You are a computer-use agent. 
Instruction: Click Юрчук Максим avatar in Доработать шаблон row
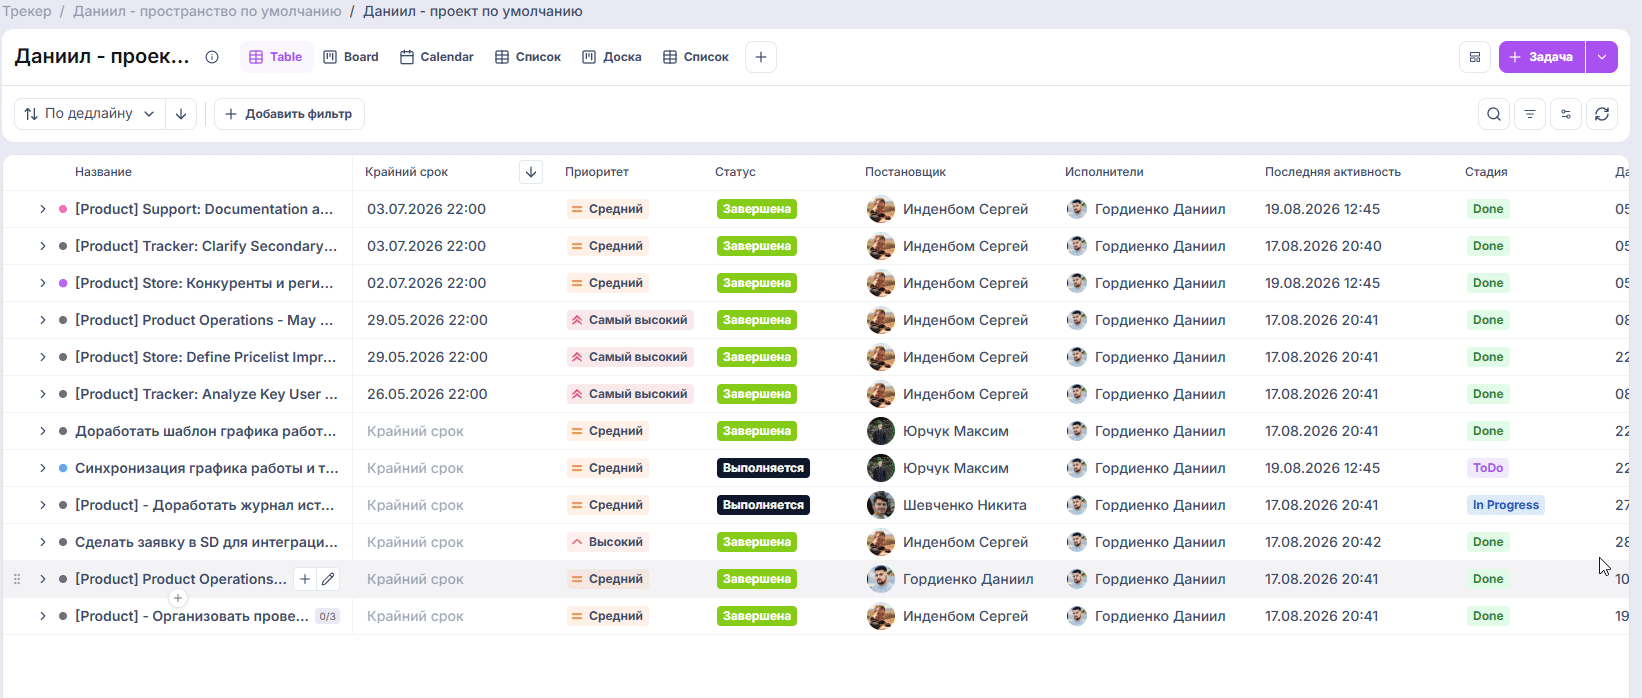[881, 431]
